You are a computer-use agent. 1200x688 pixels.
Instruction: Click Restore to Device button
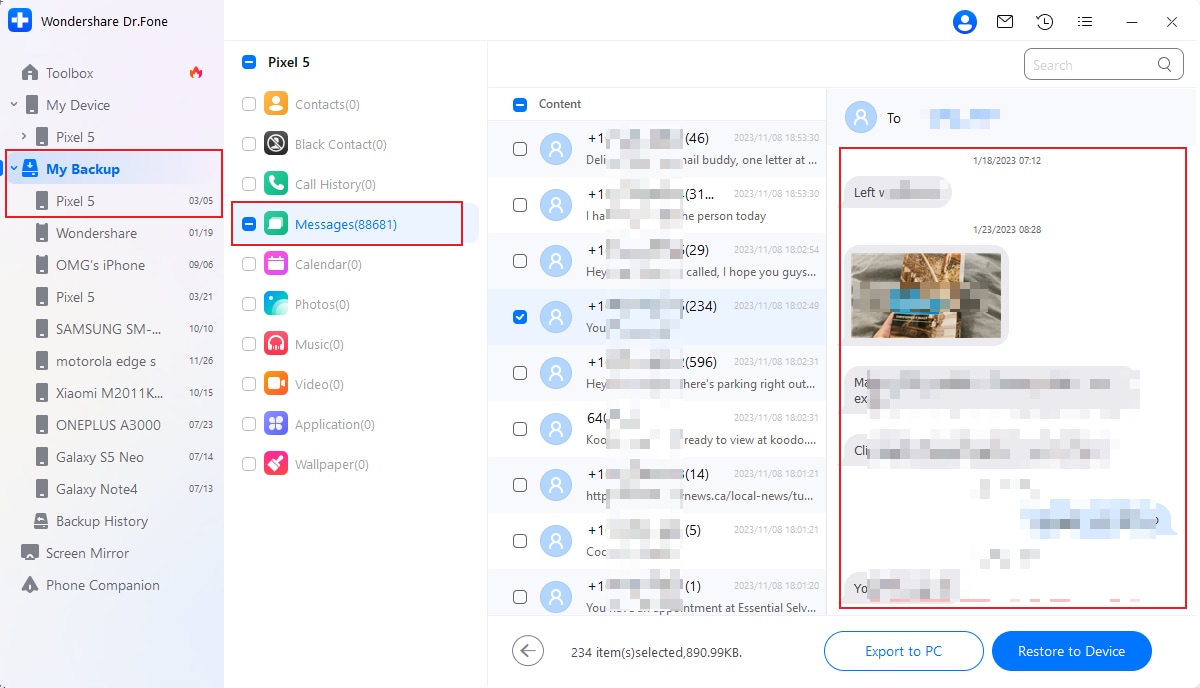point(1072,651)
